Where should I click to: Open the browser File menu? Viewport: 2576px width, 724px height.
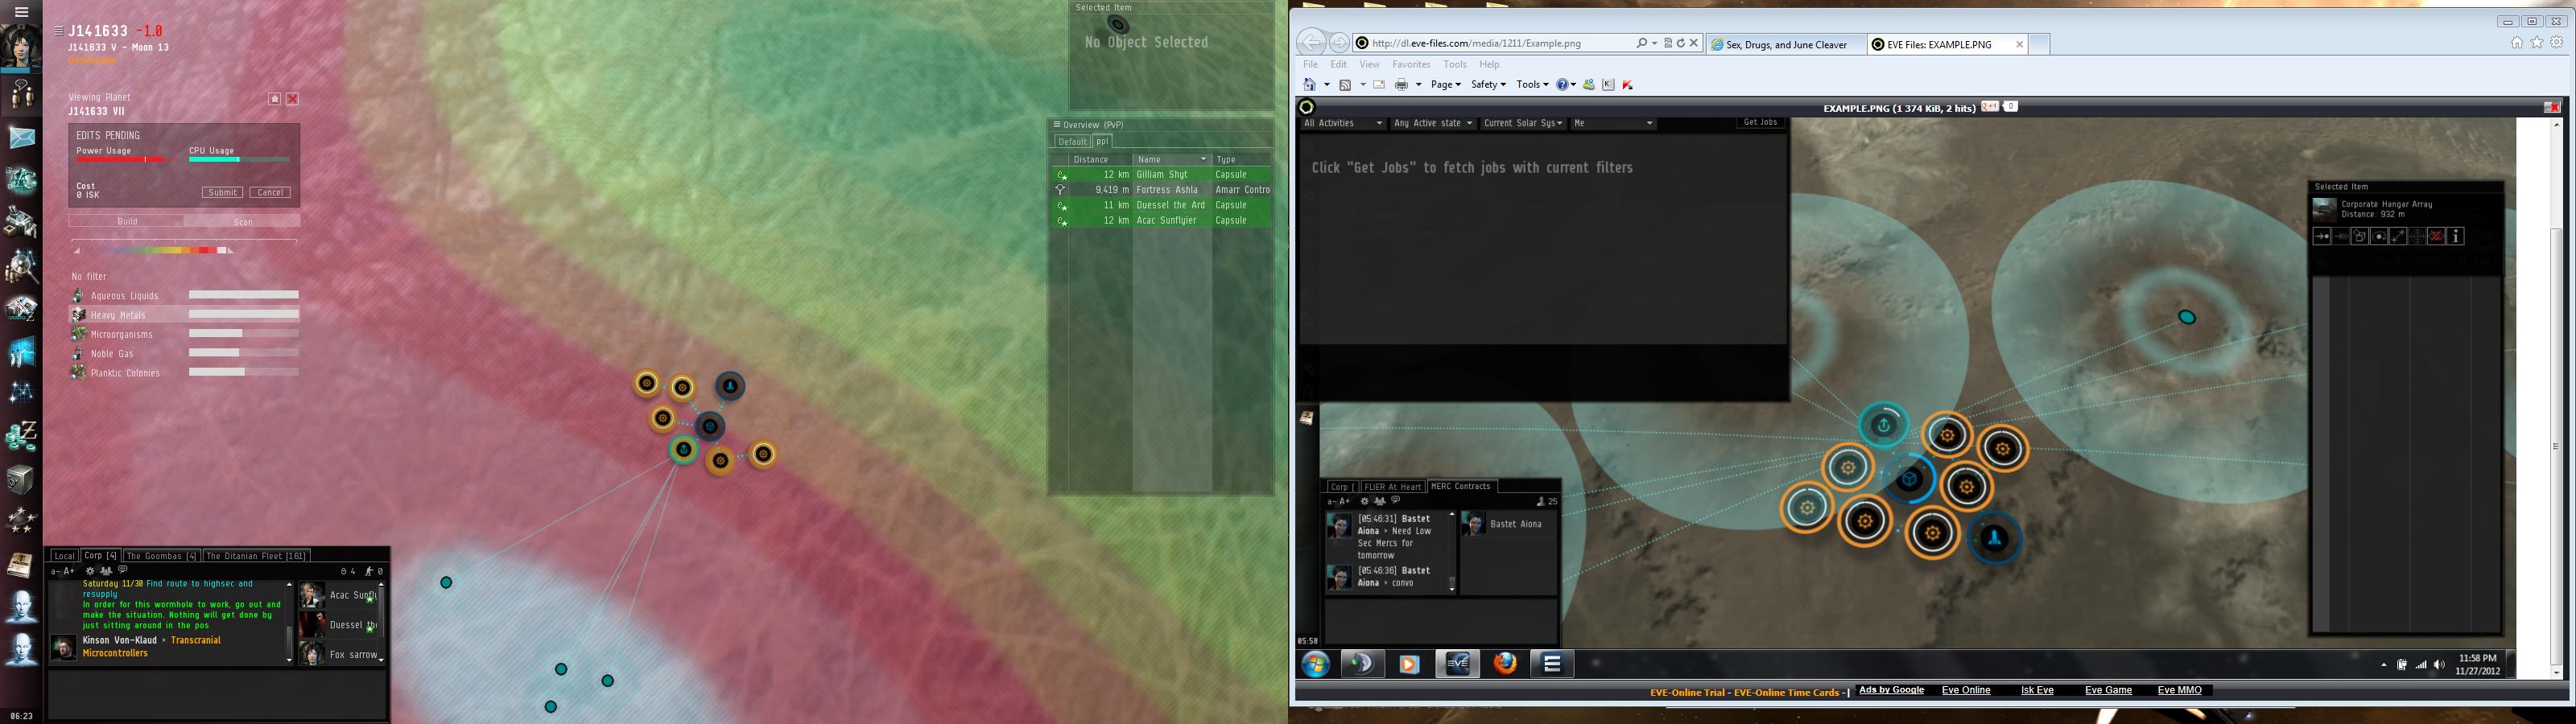tap(1310, 65)
